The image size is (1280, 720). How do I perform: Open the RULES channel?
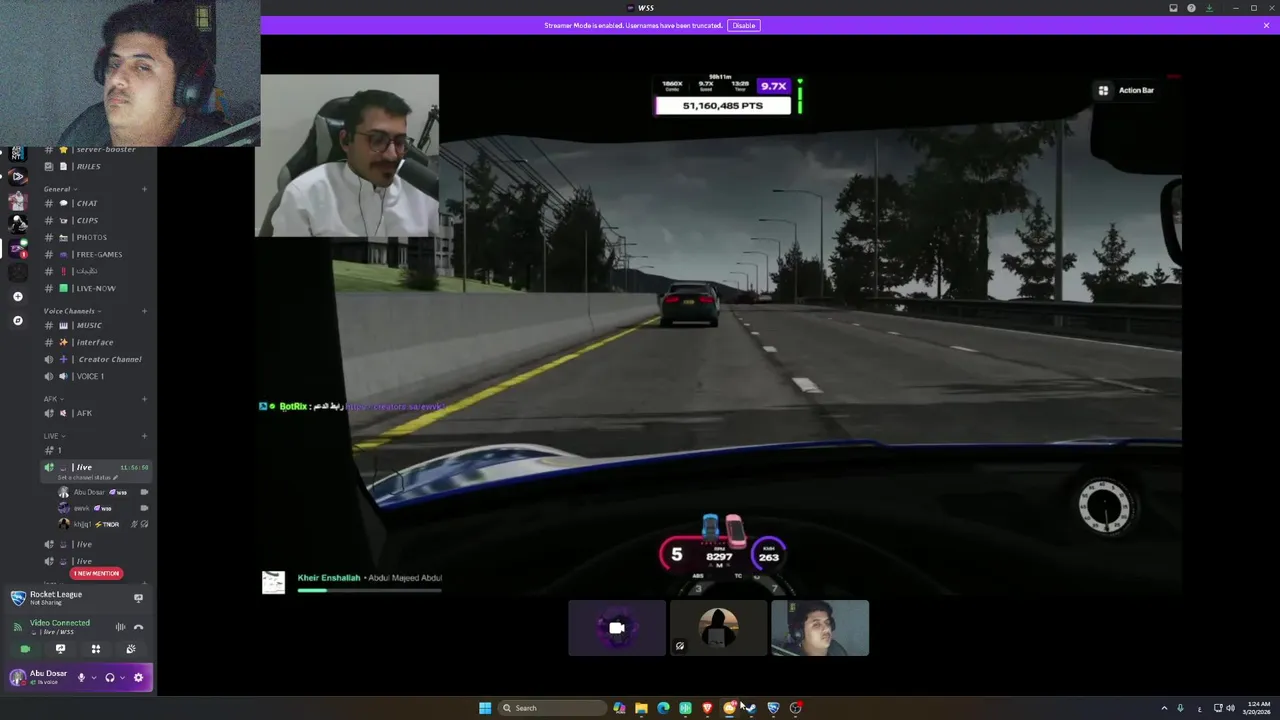click(95, 166)
